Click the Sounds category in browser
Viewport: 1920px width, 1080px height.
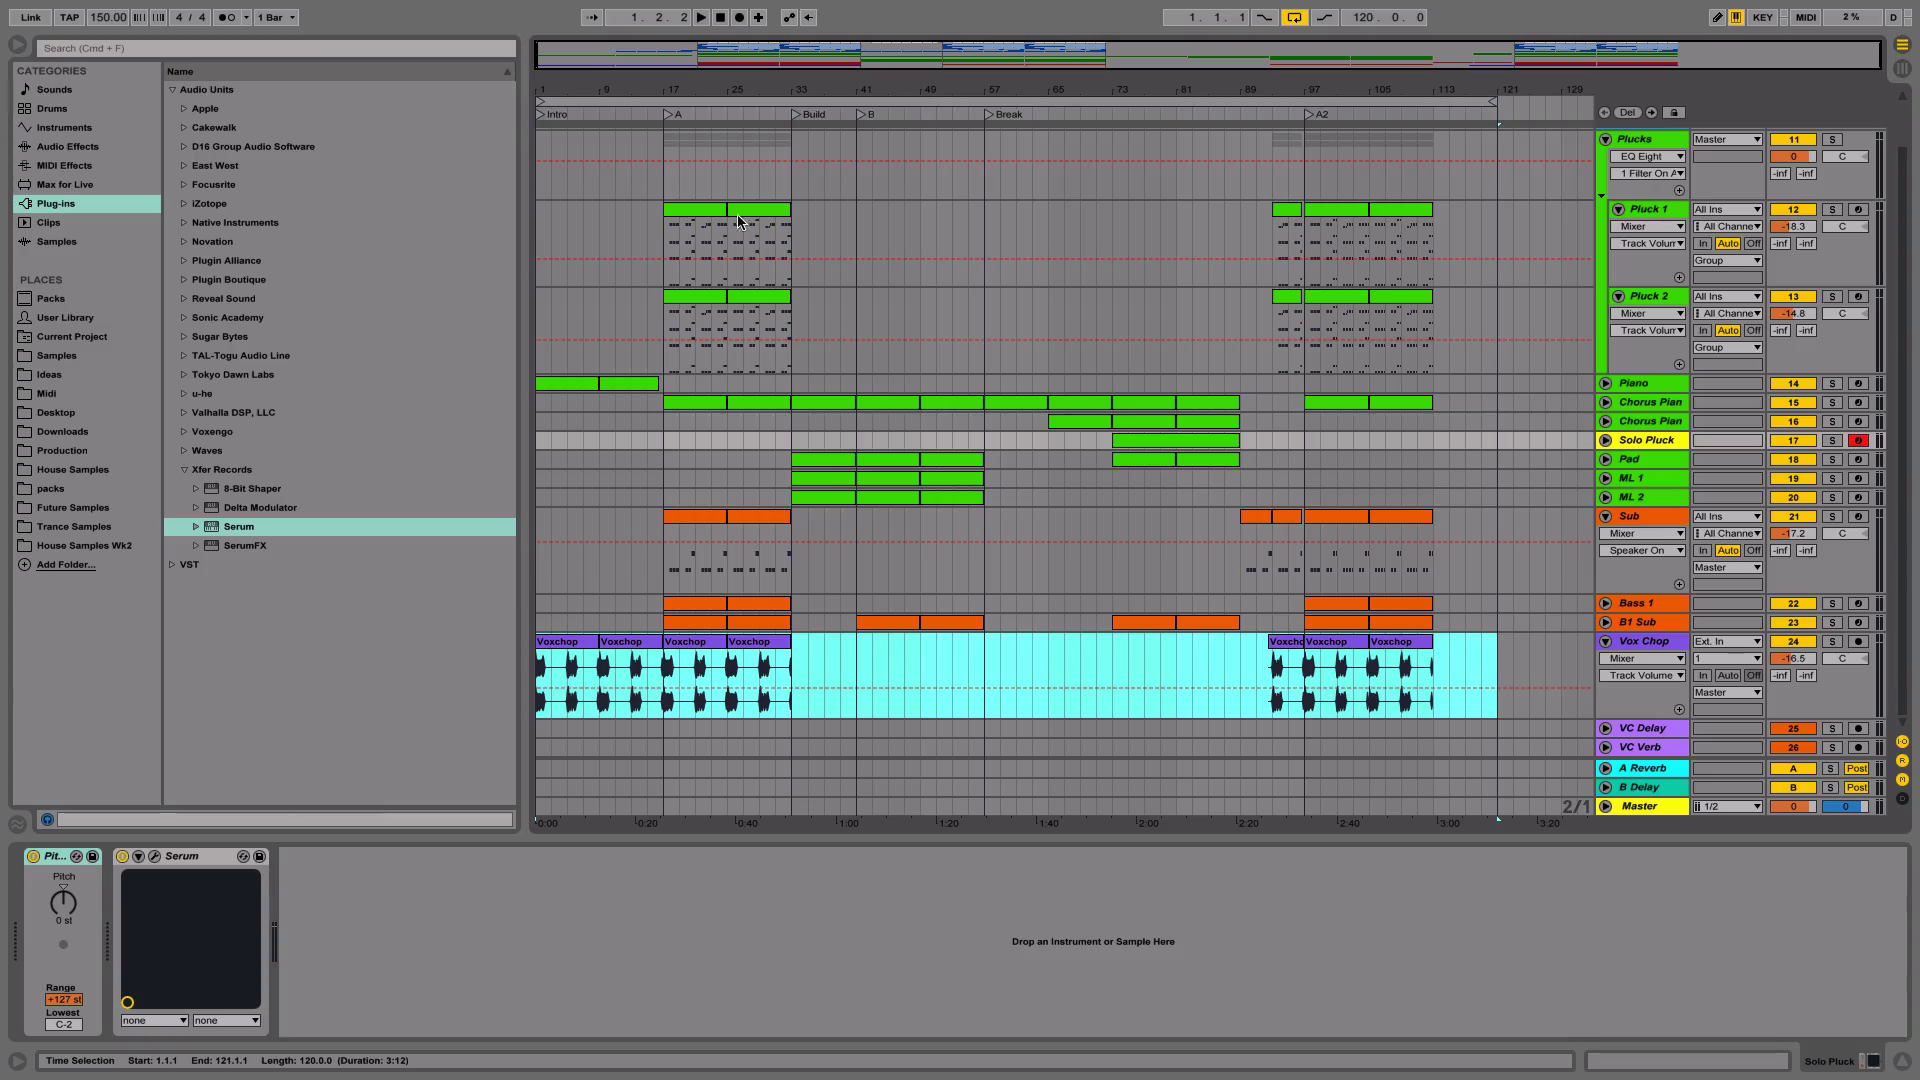[x=54, y=90]
